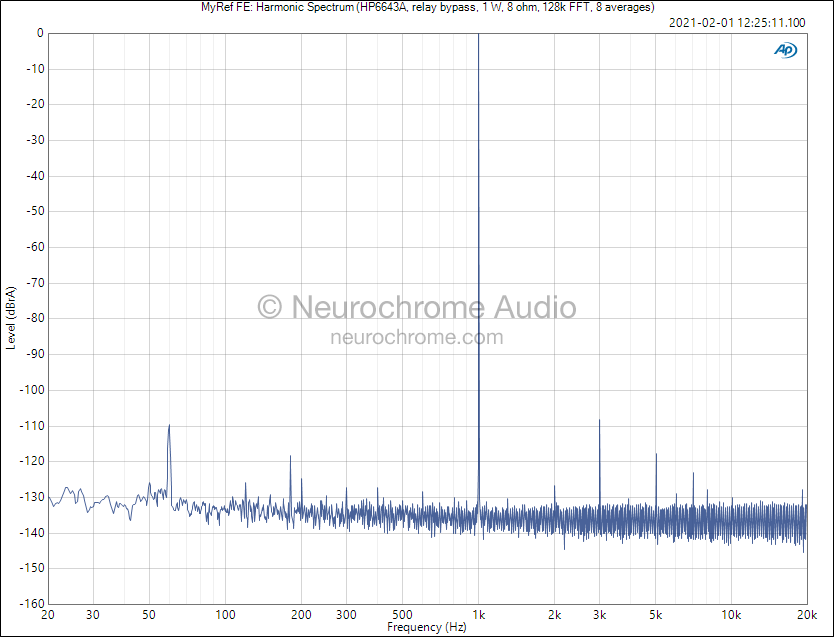Click the '100' frequency tick label
This screenshot has height=637, width=834.
[x=225, y=615]
